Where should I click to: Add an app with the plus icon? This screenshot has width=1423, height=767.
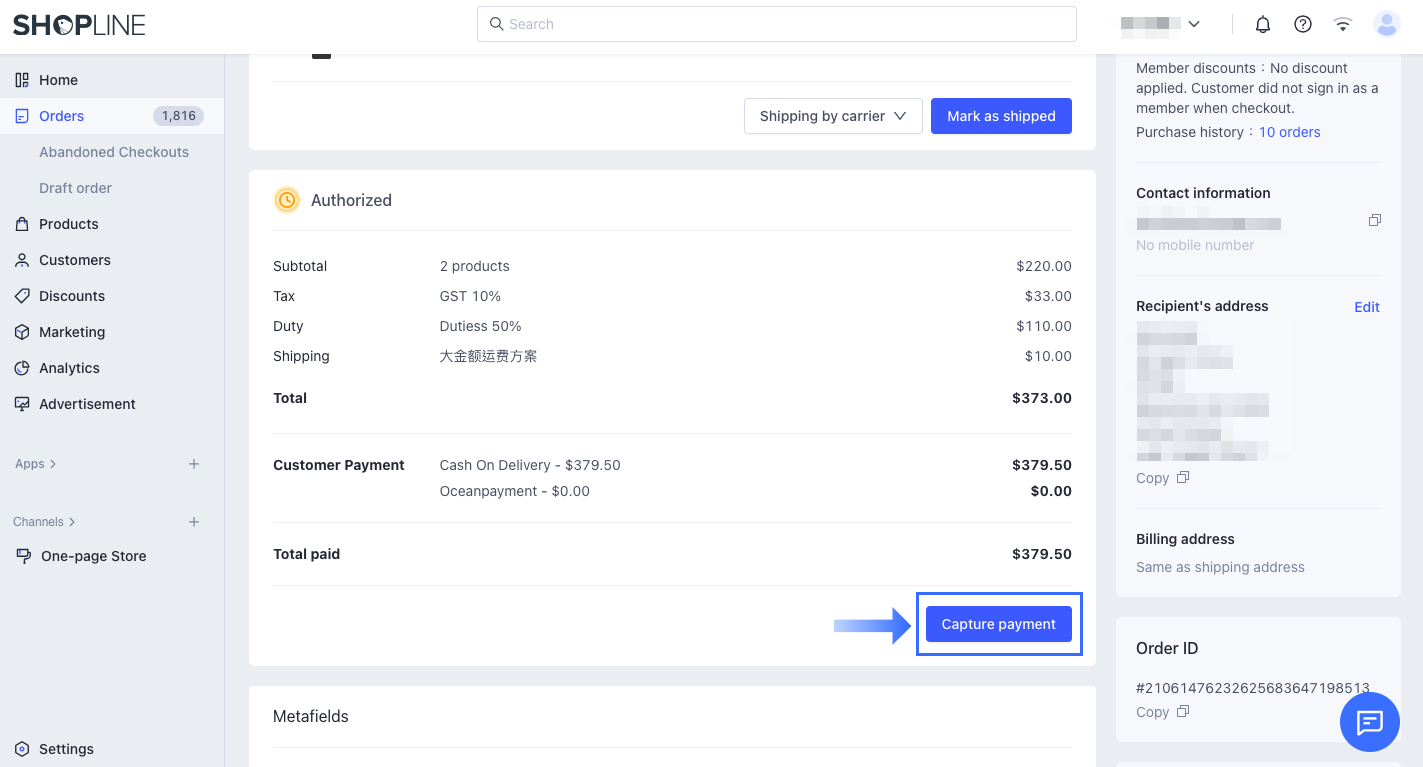(x=194, y=464)
